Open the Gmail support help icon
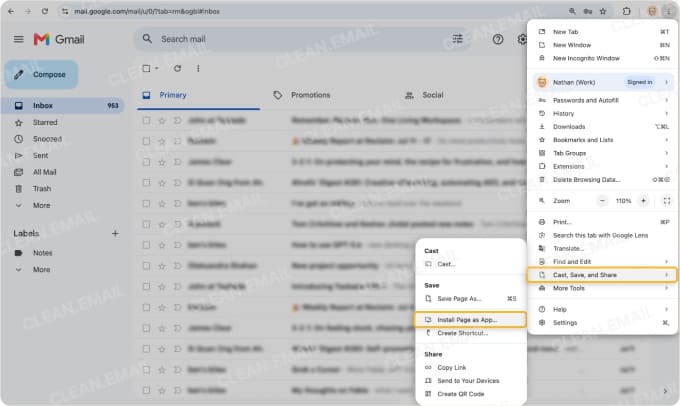The width and height of the screenshot is (680, 406). (498, 39)
